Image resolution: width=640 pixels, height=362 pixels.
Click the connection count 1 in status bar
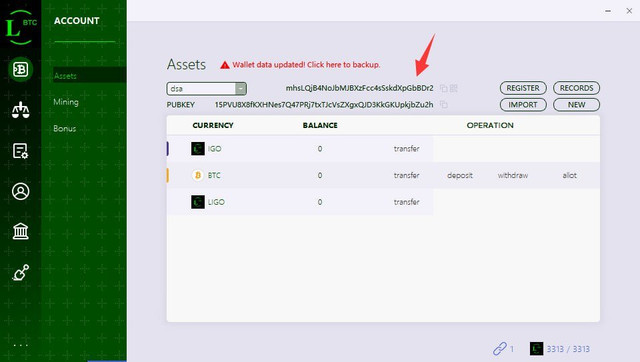[512, 349]
